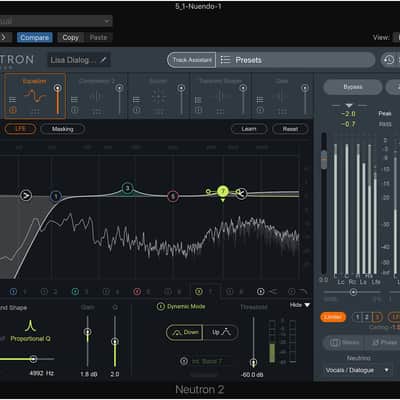Open Exciter module preset list icon

point(136,100)
